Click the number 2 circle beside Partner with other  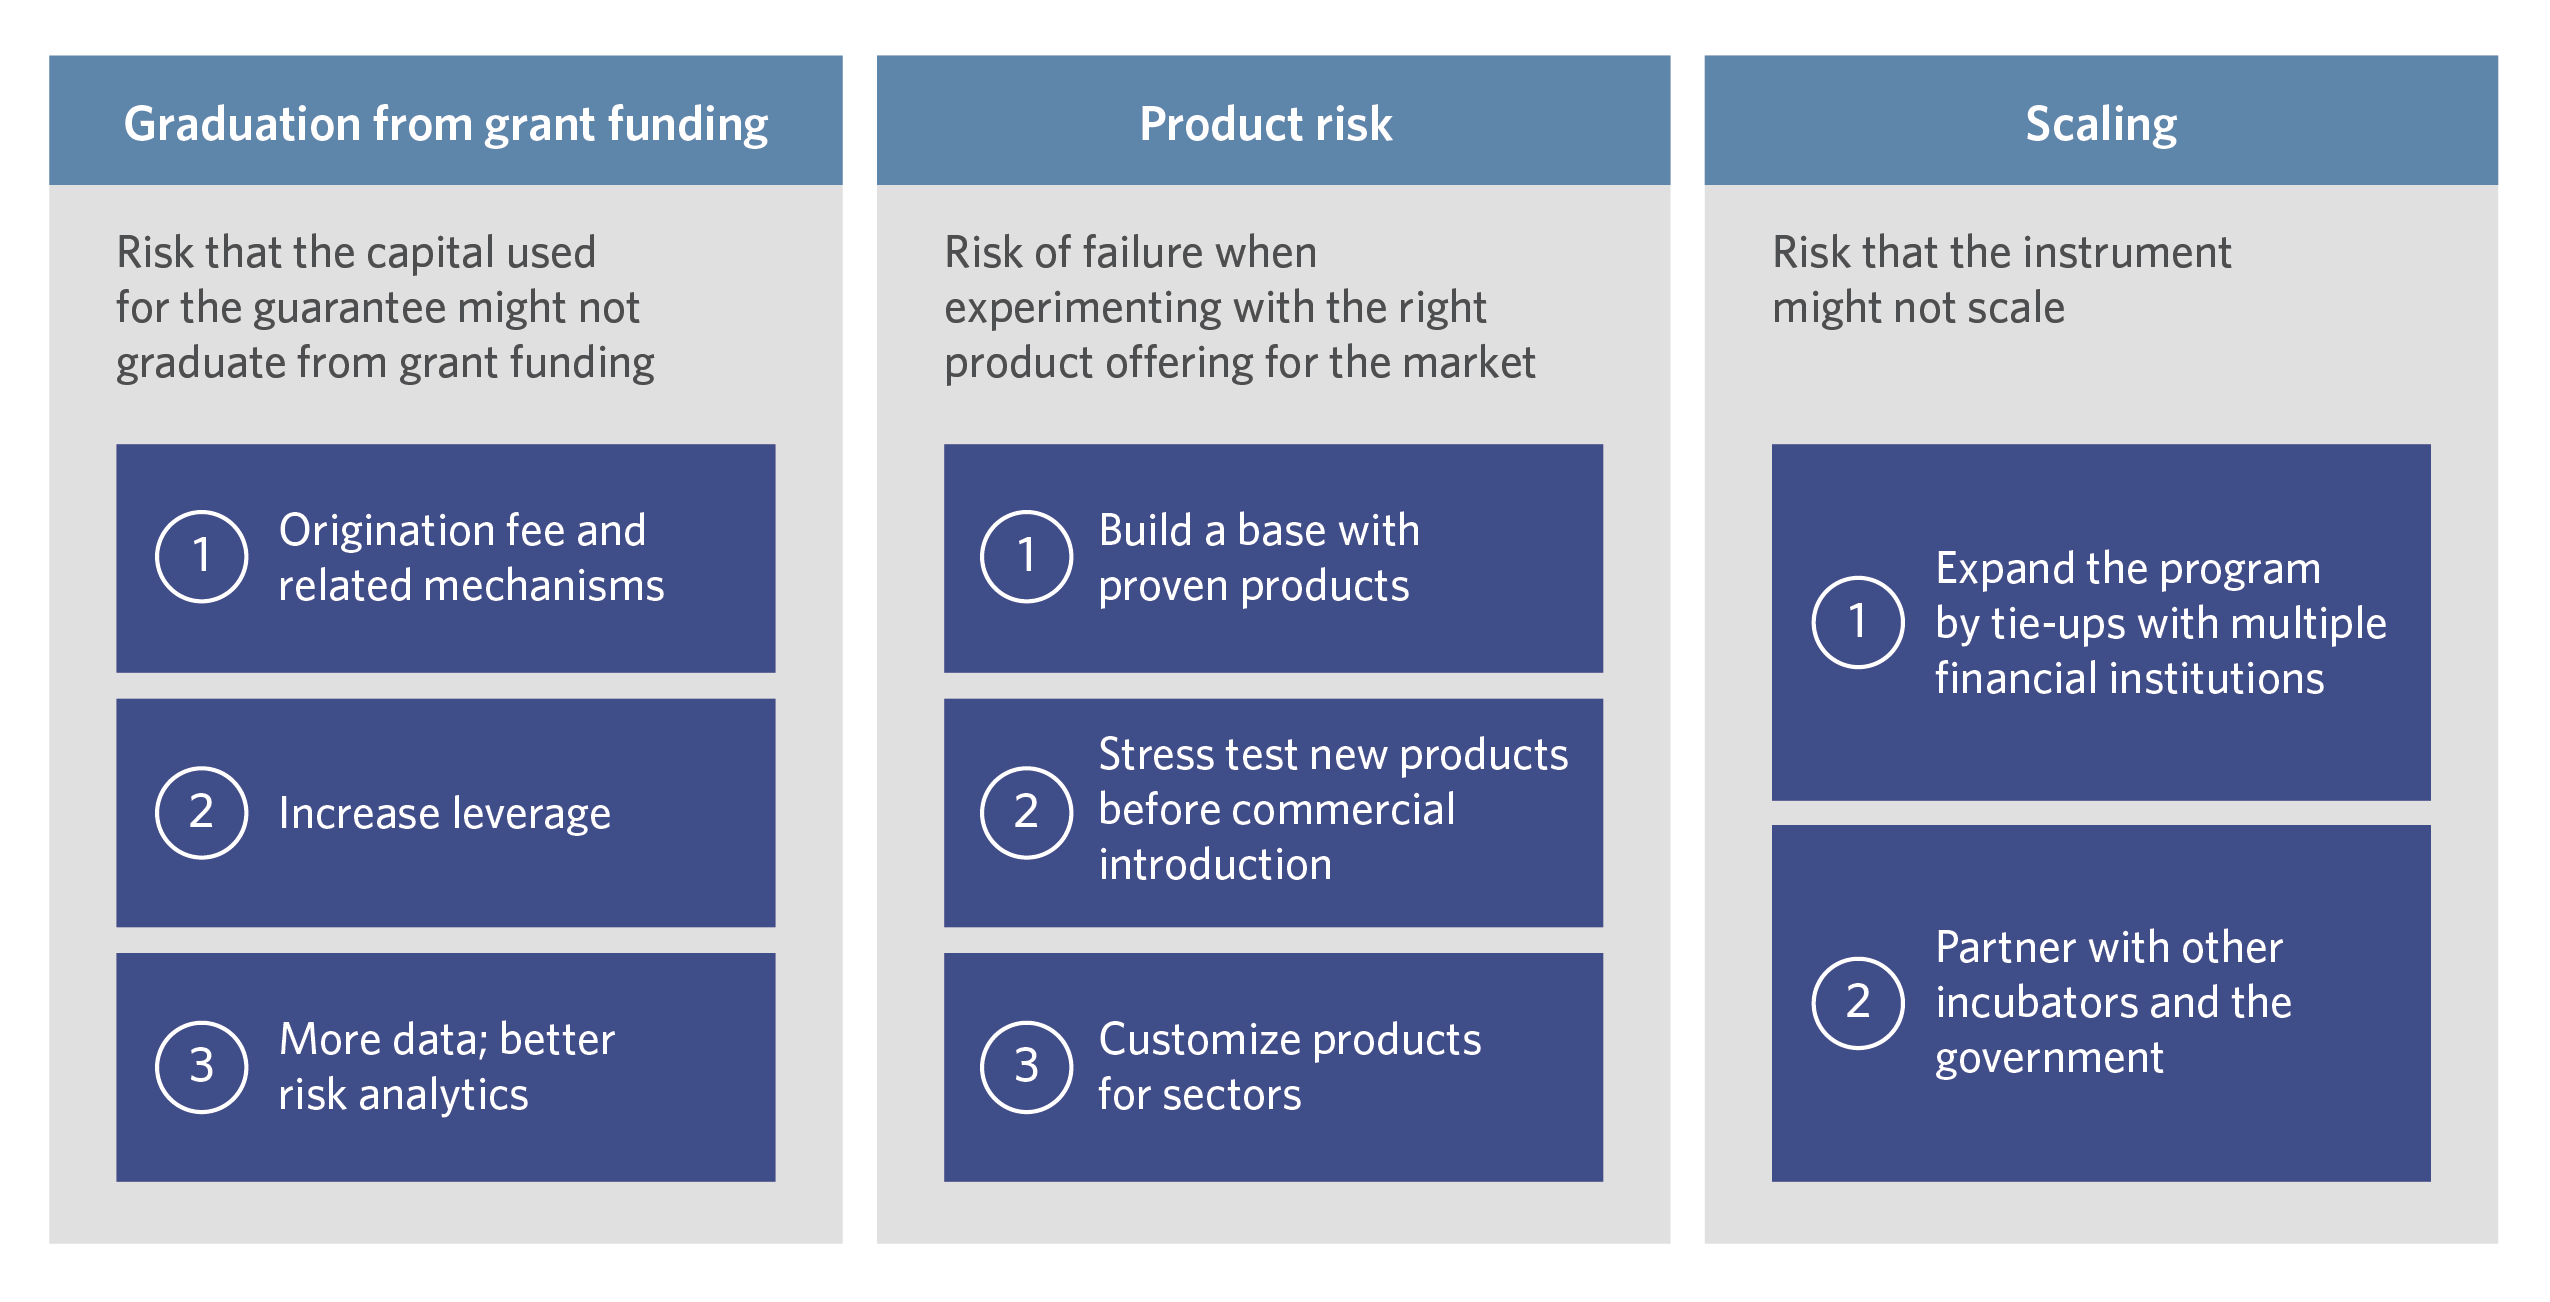[1857, 1003]
